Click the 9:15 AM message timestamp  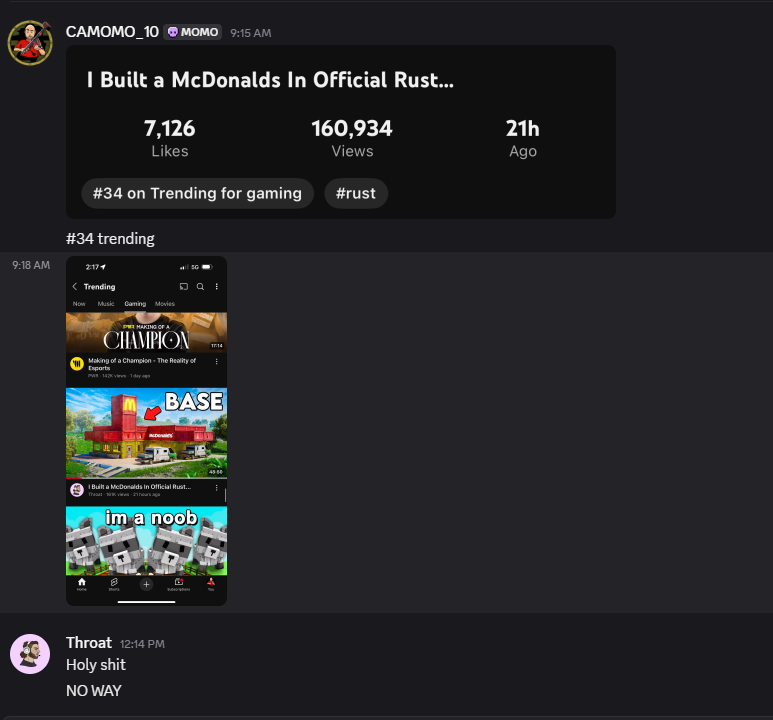[x=250, y=33]
